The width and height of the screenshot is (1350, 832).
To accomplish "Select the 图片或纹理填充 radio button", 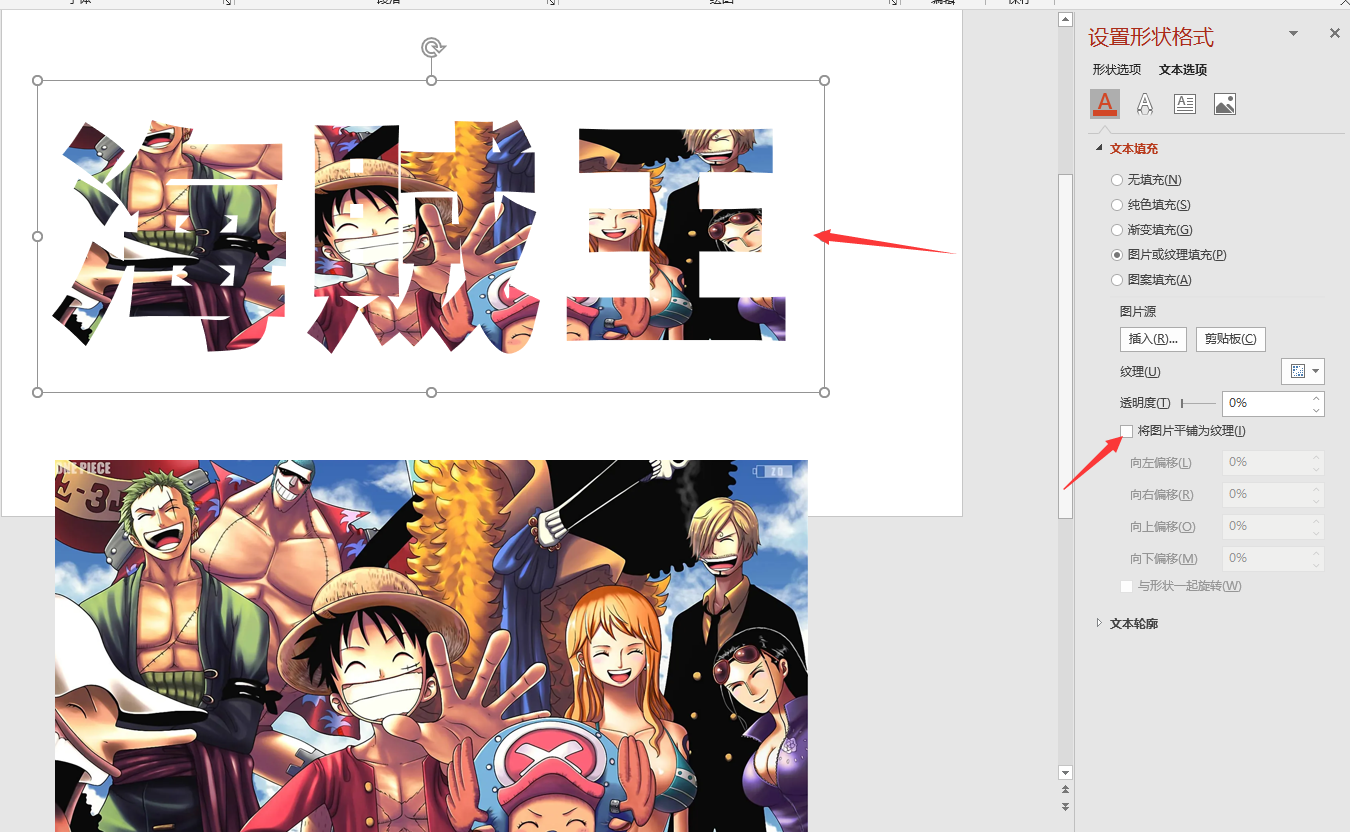I will pos(1117,255).
